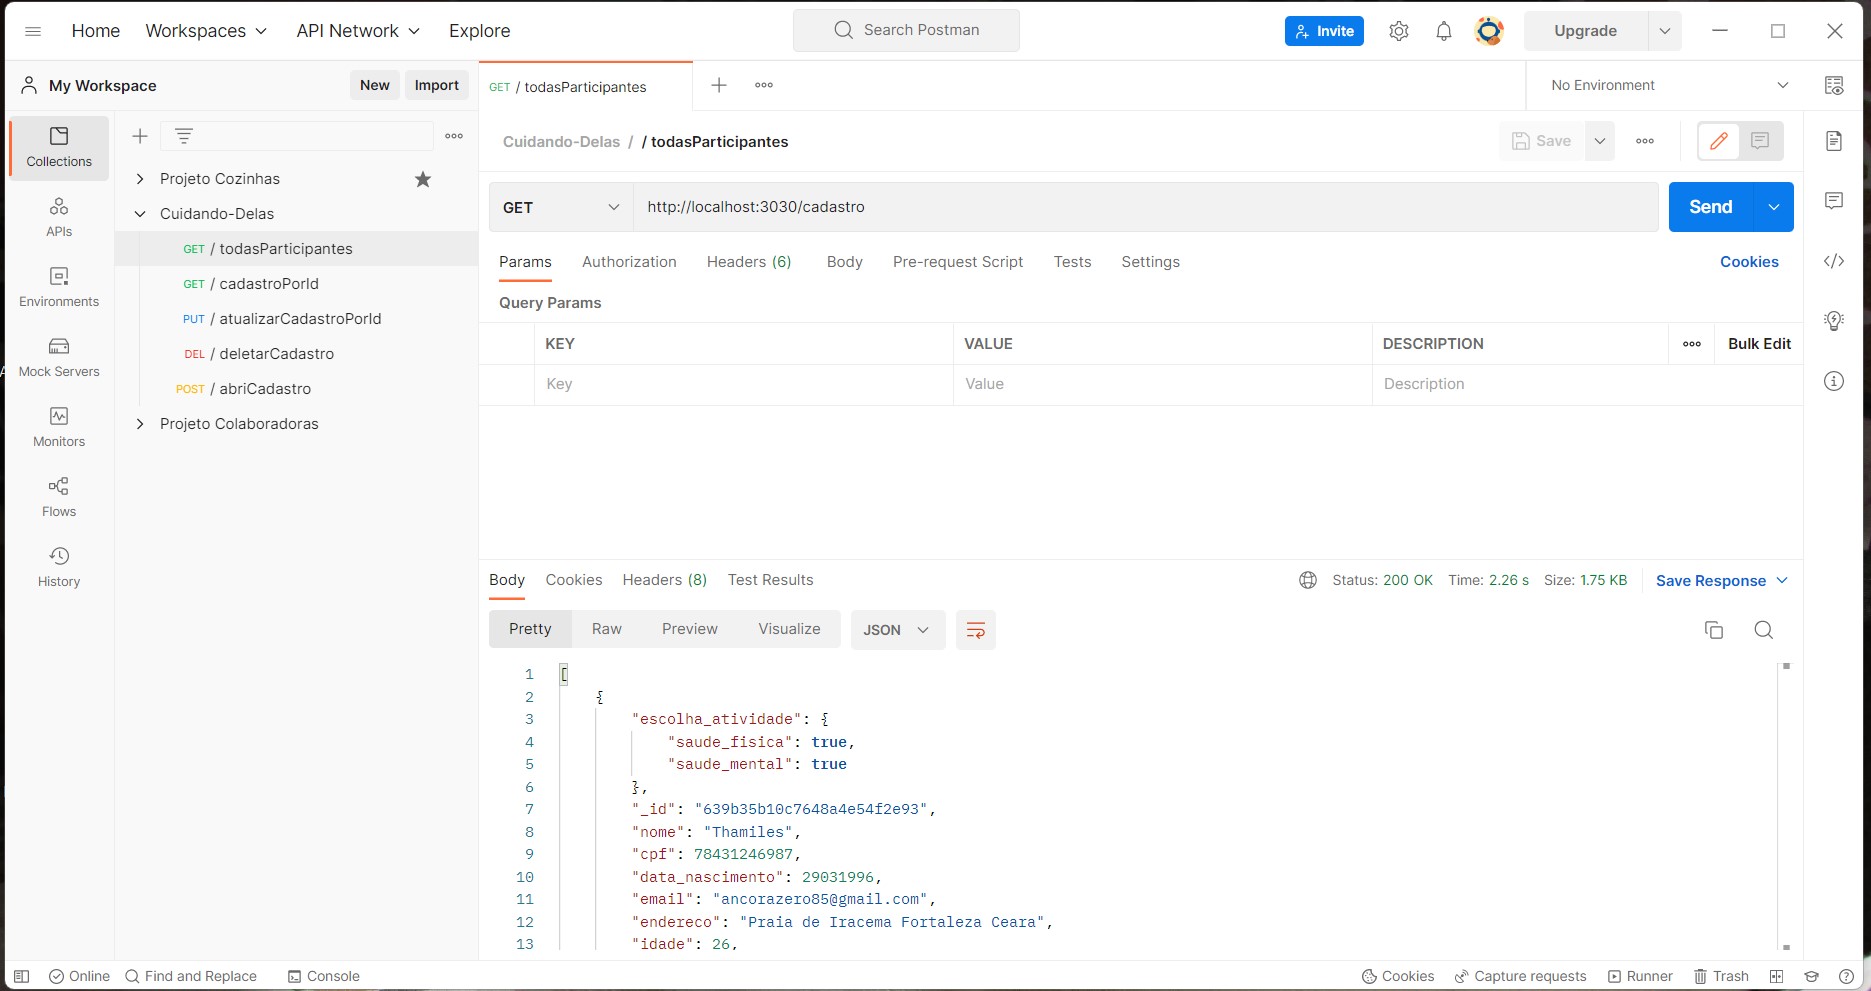The width and height of the screenshot is (1871, 991).
Task: Open the Runner from status bar
Action: coord(1640,976)
